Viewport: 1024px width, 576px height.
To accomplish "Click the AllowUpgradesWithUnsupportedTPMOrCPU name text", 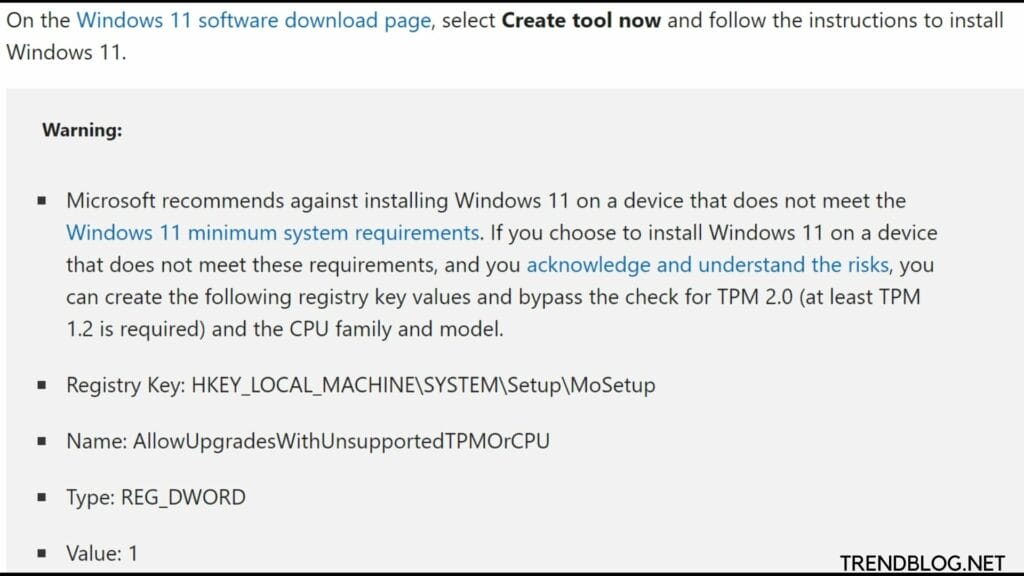I will pyautogui.click(x=342, y=441).
